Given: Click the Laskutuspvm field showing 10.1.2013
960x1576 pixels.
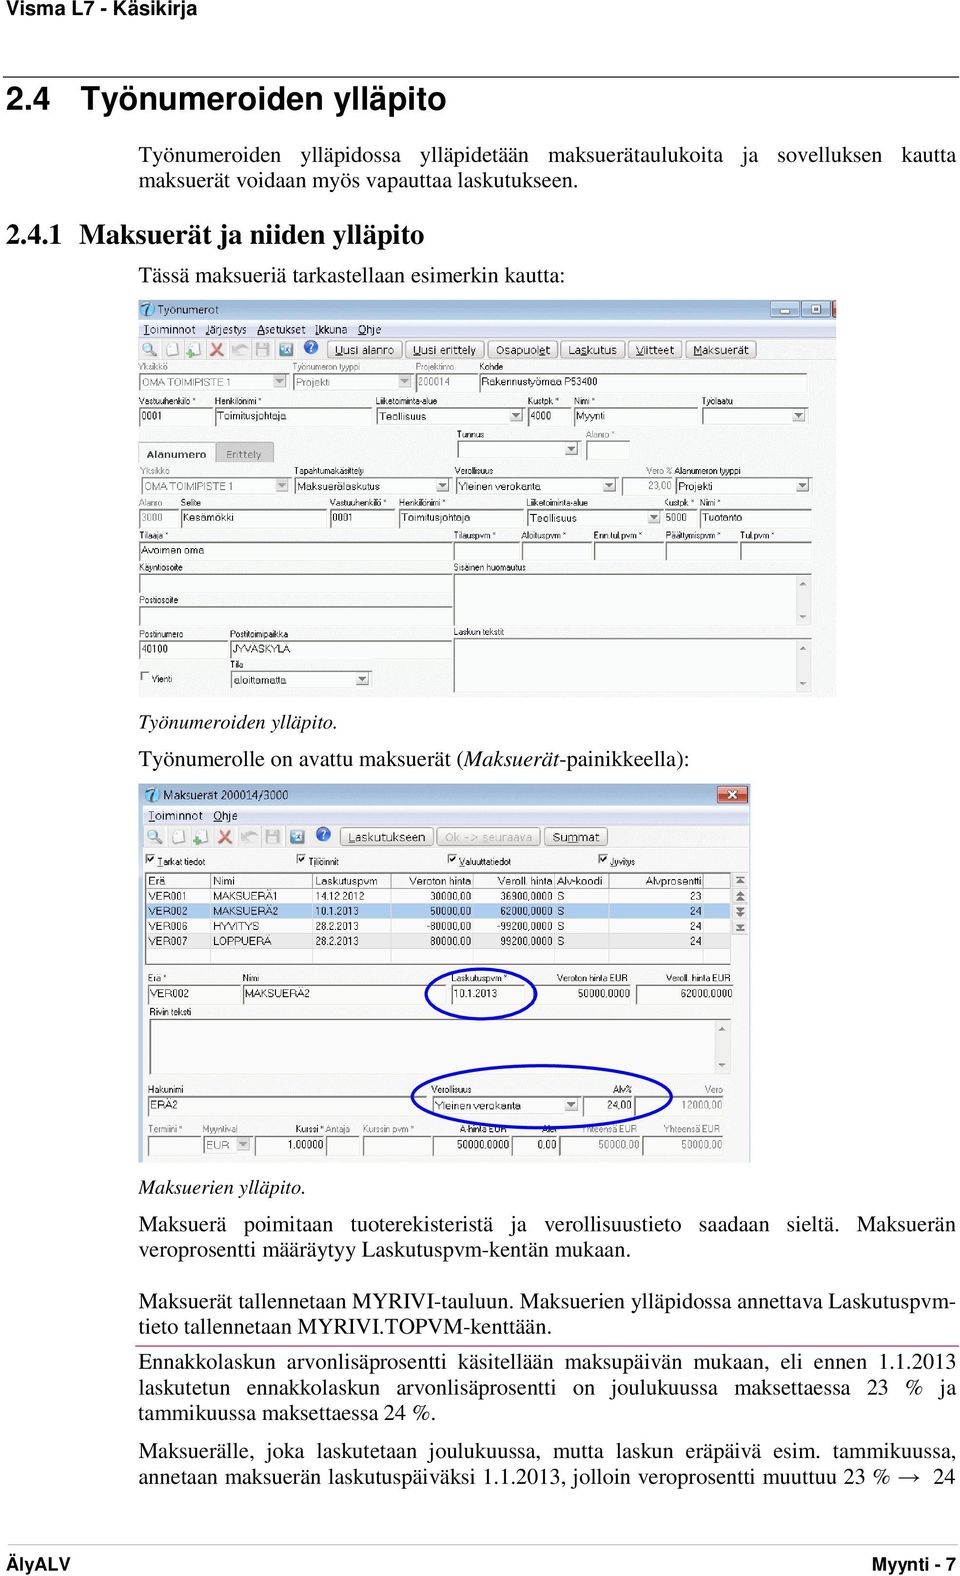Looking at the screenshot, I should pos(490,994).
